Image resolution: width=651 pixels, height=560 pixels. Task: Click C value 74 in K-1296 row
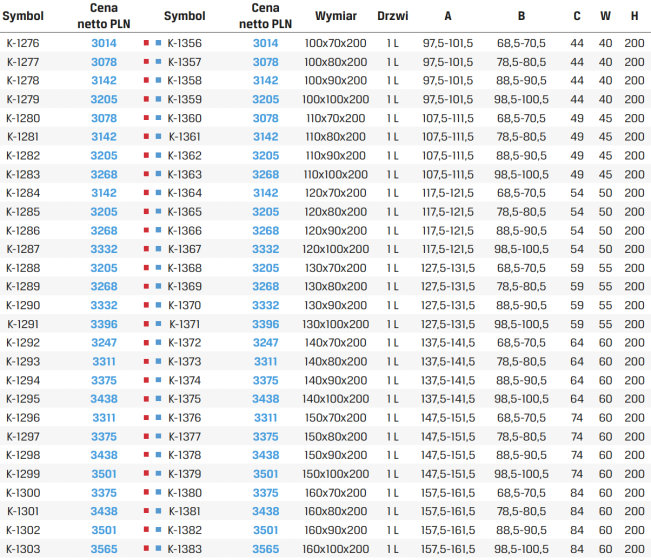pos(577,418)
